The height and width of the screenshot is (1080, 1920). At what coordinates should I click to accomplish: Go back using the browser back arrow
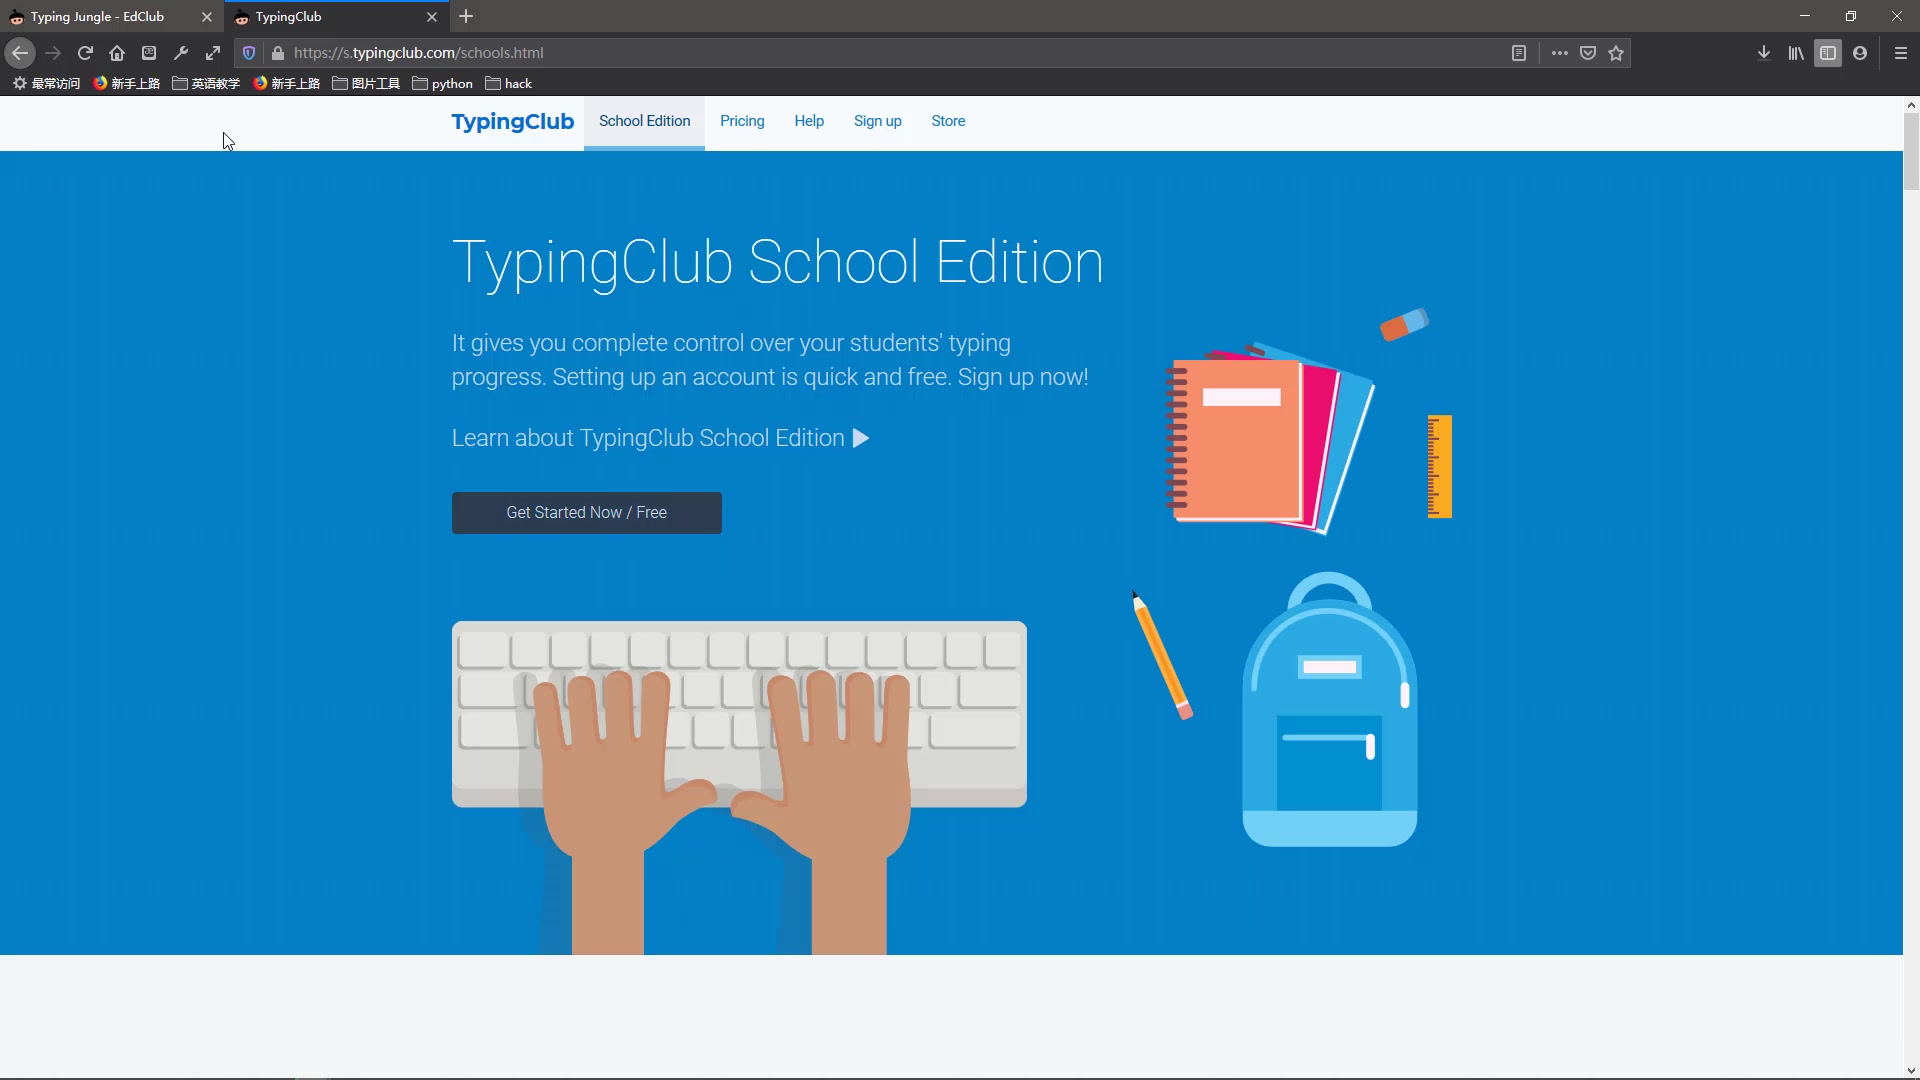point(20,53)
